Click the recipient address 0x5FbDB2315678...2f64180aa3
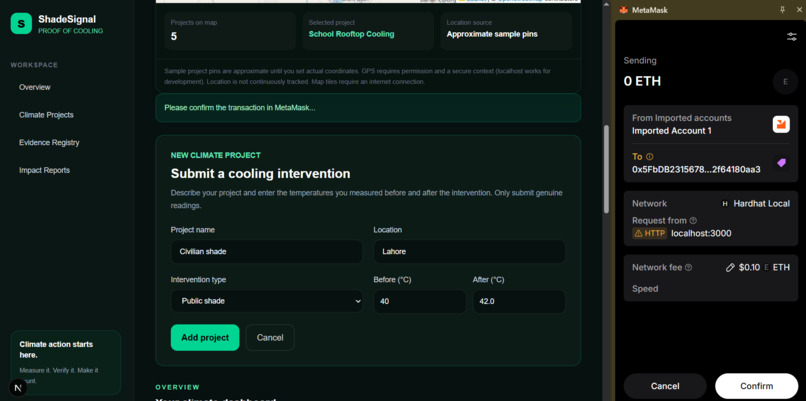 [x=696, y=169]
